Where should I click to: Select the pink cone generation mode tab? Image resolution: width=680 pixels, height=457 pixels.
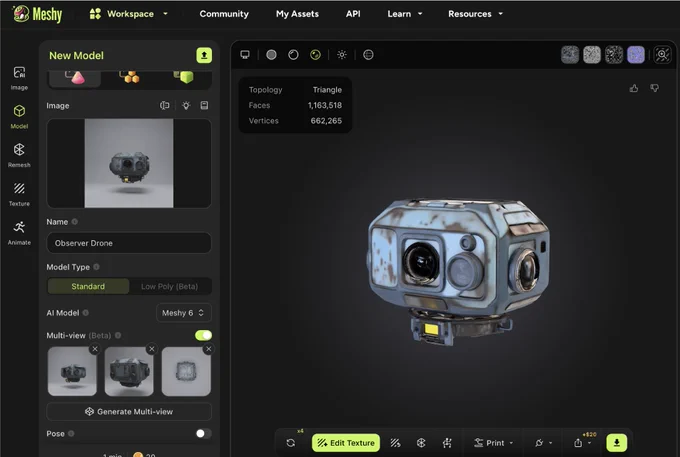pos(75,78)
